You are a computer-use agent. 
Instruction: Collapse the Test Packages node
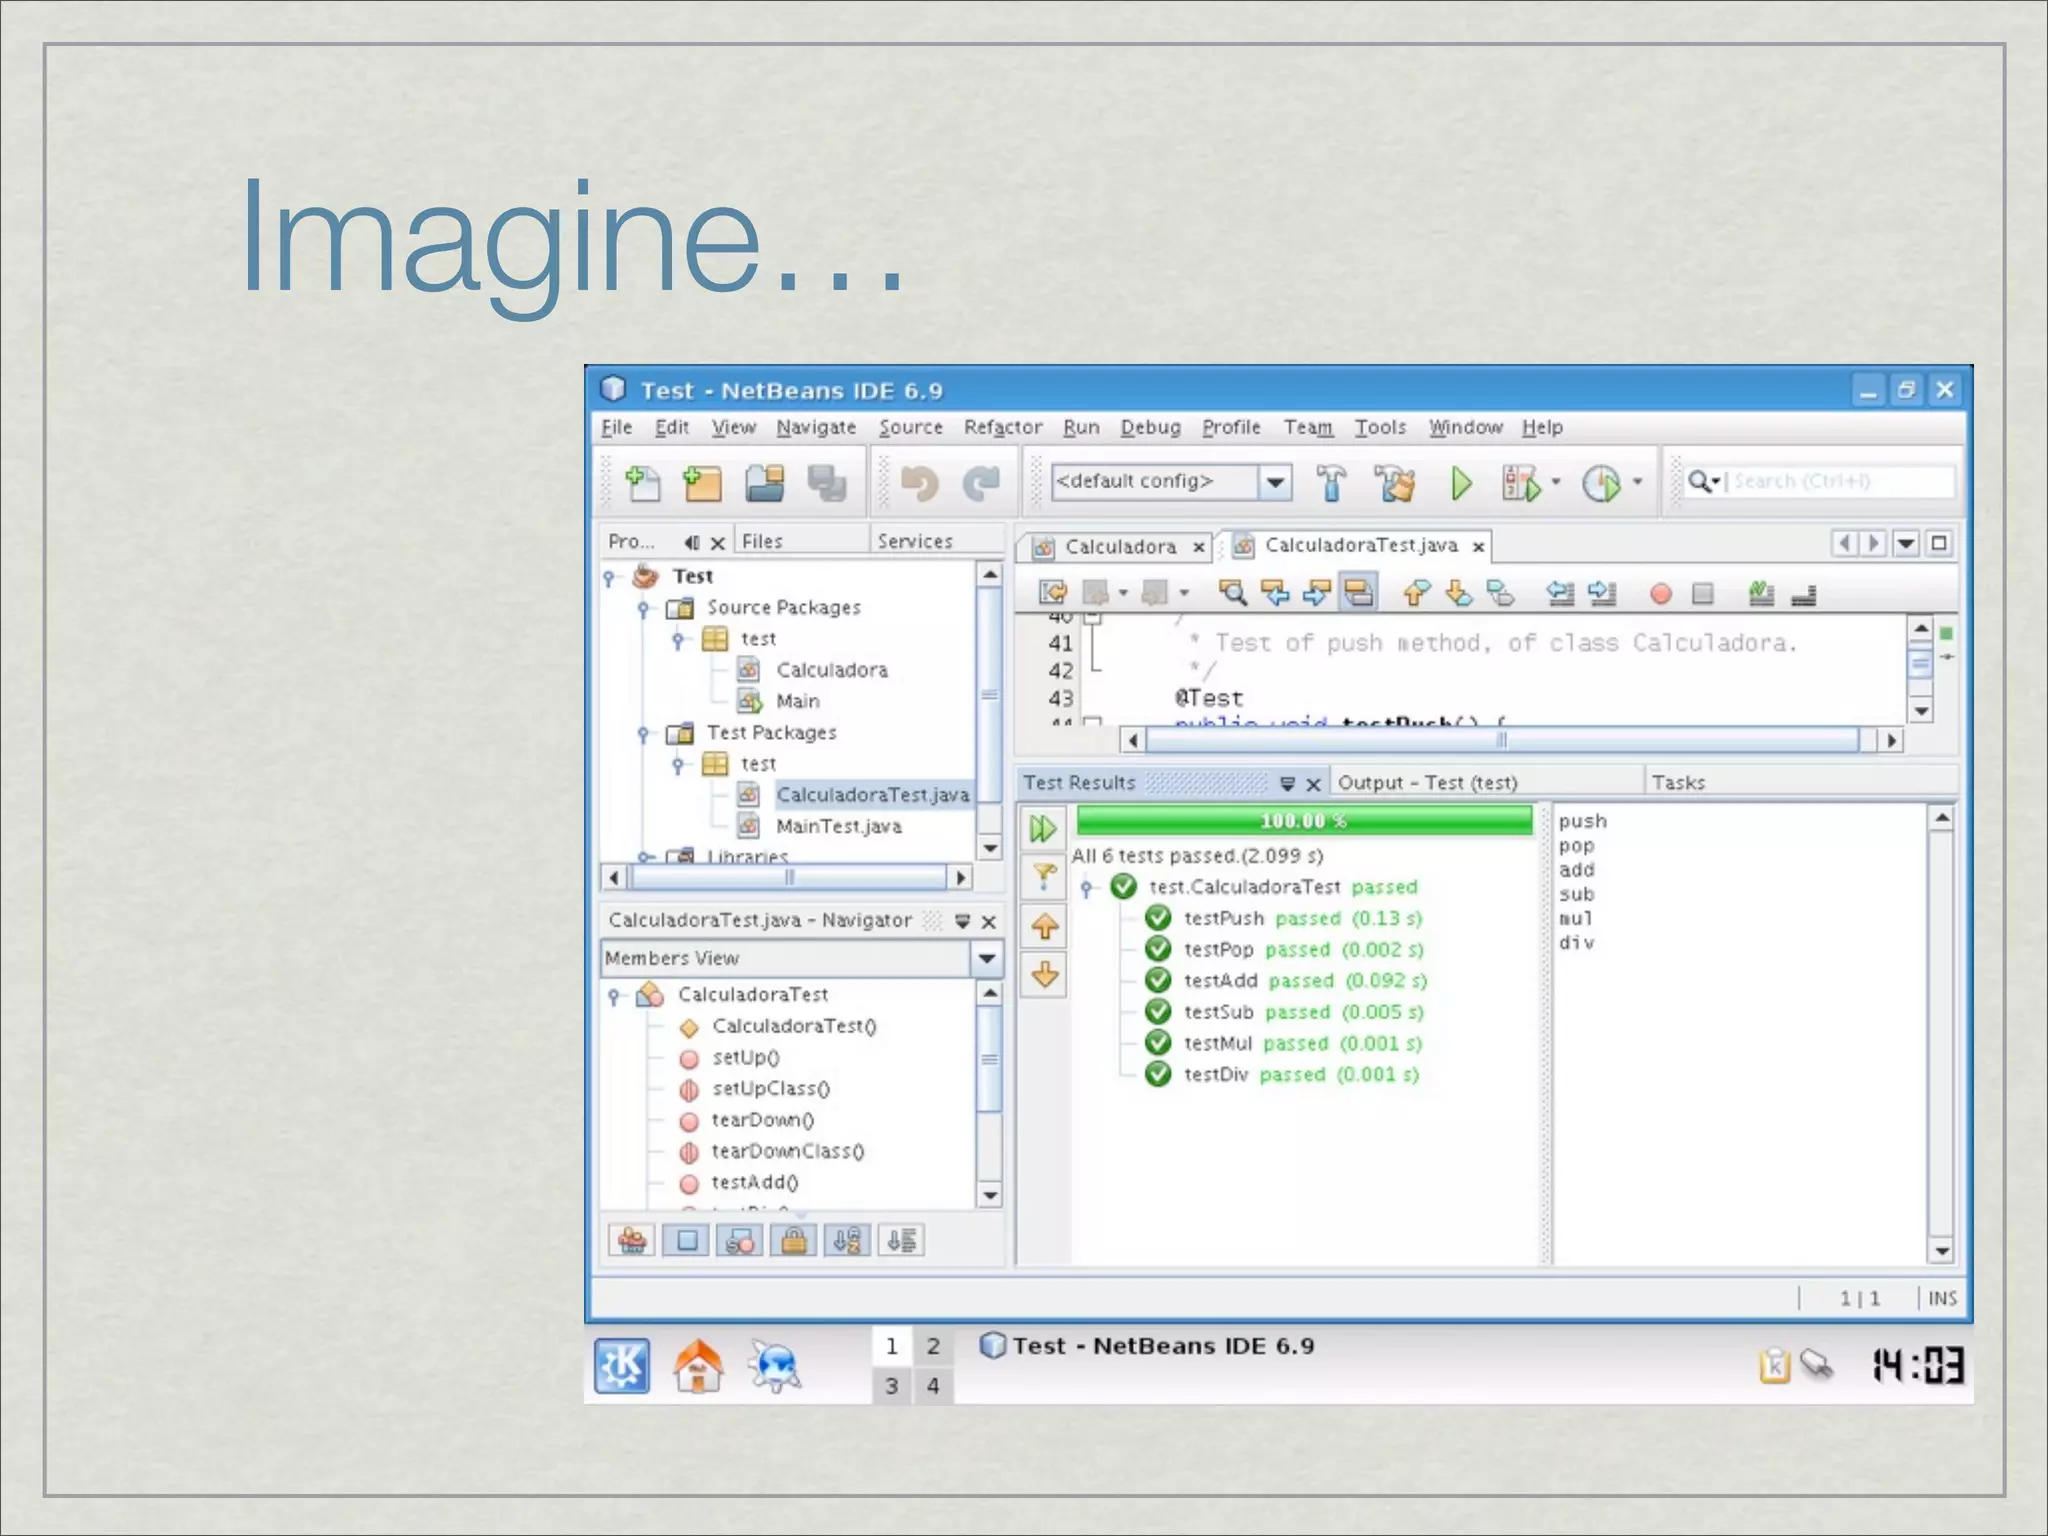pyautogui.click(x=643, y=733)
